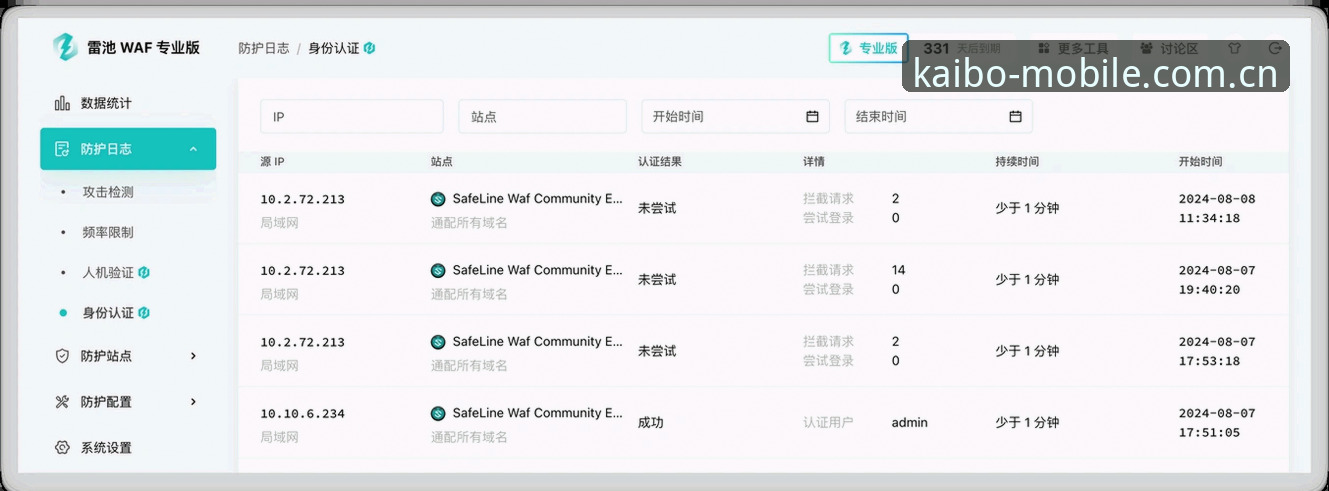Image resolution: width=1329 pixels, height=491 pixels.
Task: Click IP 10.2.72.213 in the 11:34:18 row
Action: click(303, 200)
